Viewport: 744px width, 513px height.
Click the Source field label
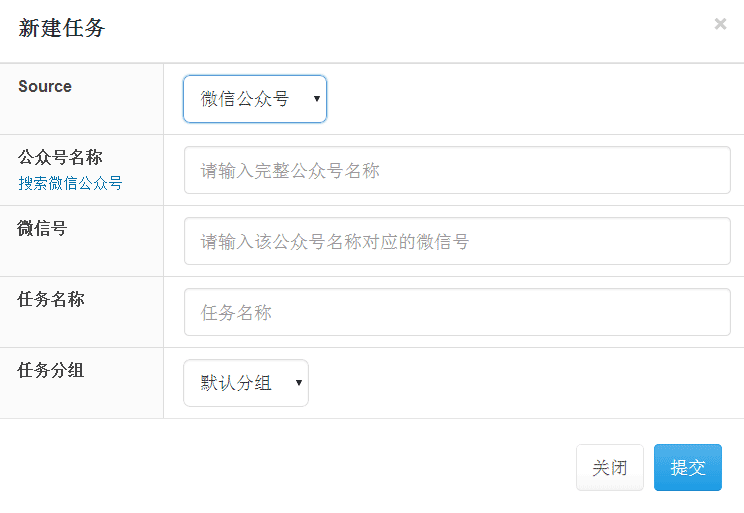click(45, 86)
